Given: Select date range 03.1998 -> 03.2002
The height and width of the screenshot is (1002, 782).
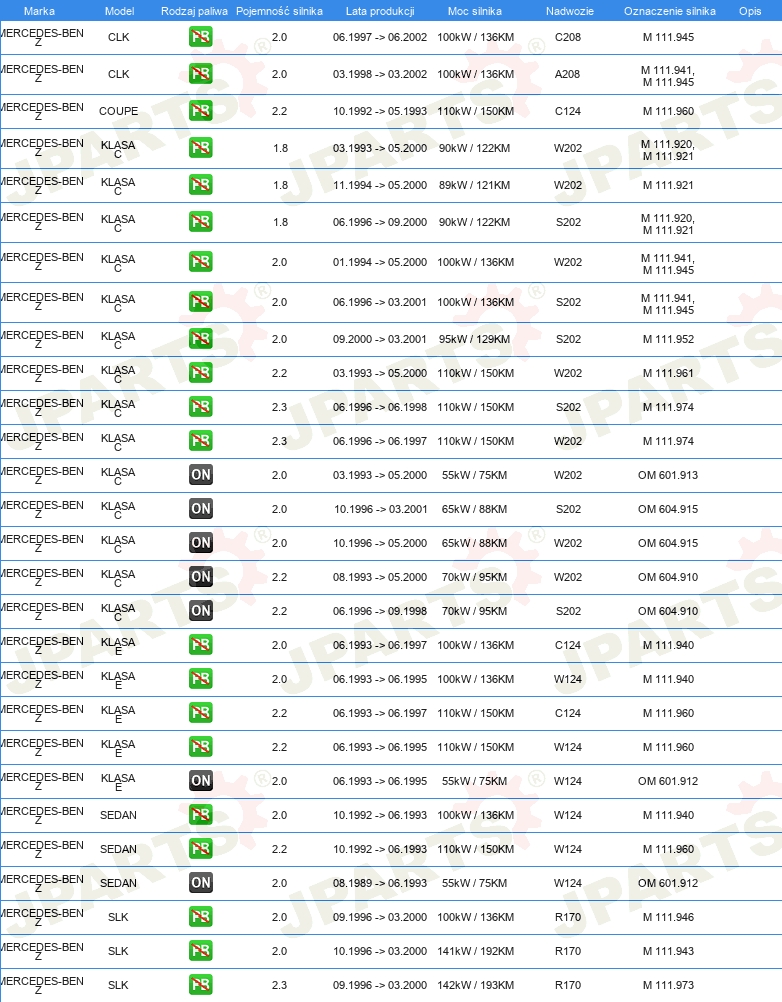Looking at the screenshot, I should (380, 74).
